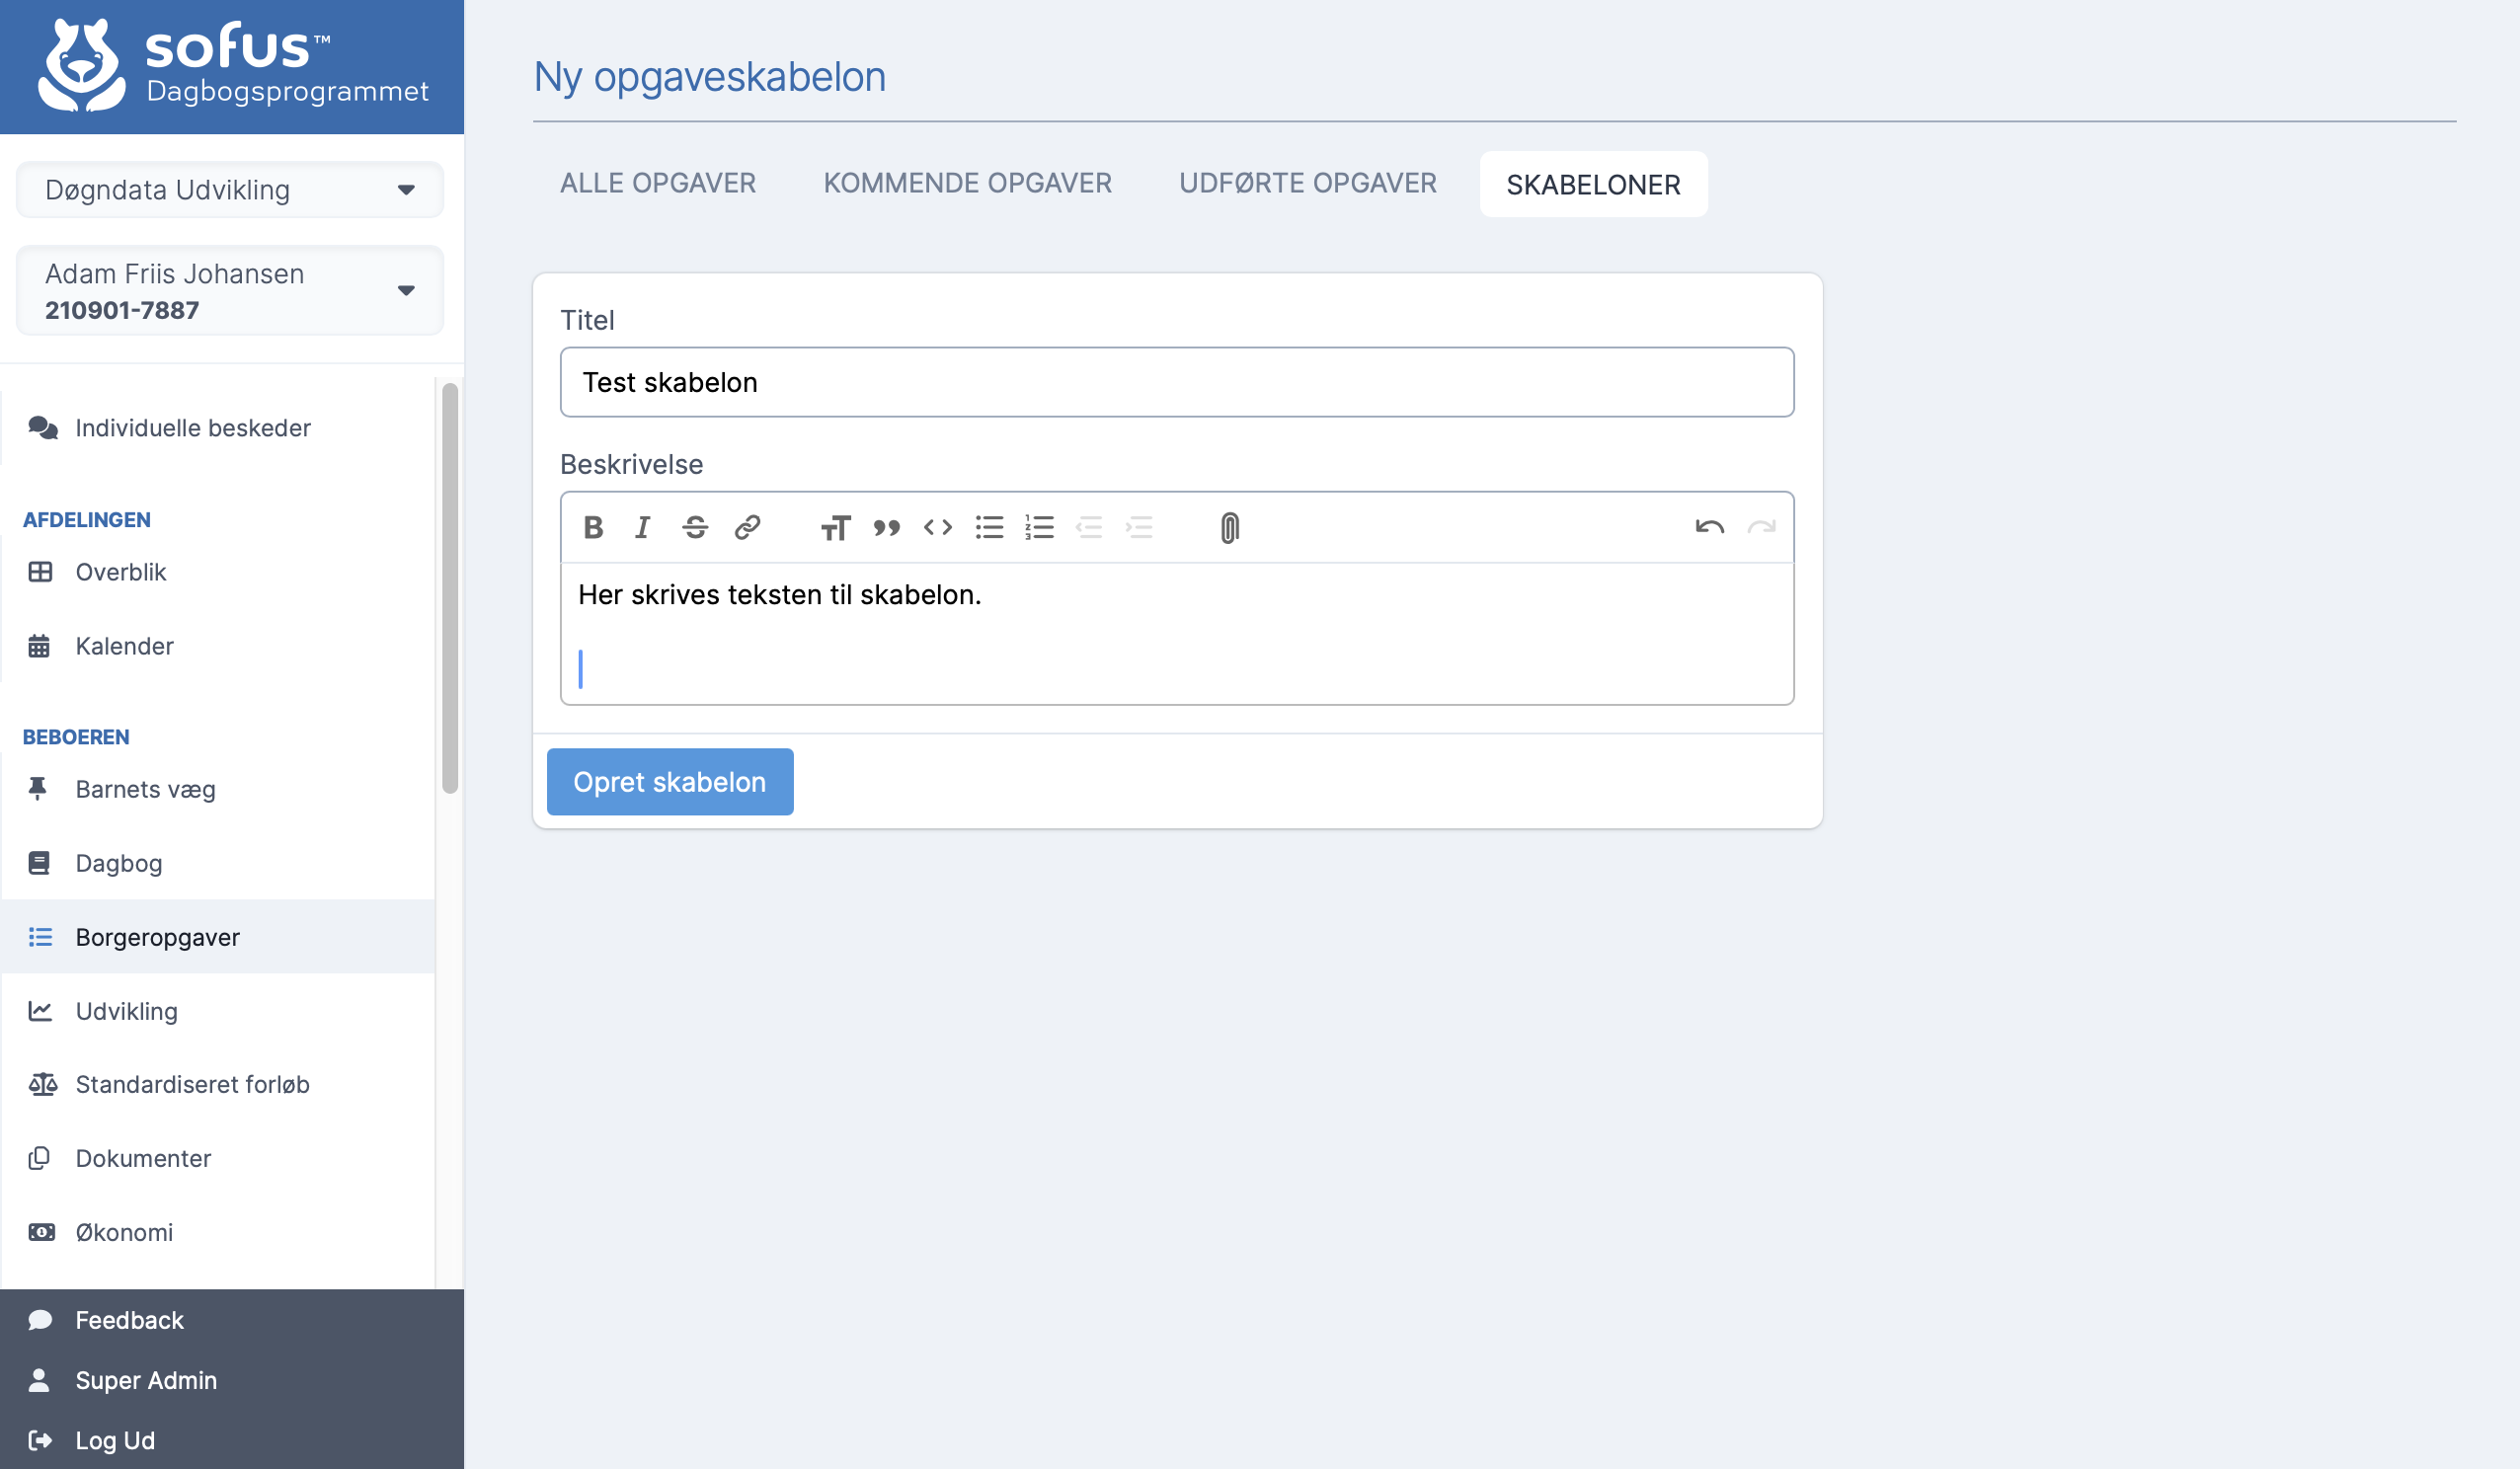Expand the Adam Friis Johansen selector
Viewport: 2520px width, 1469px height.
[x=230, y=291]
